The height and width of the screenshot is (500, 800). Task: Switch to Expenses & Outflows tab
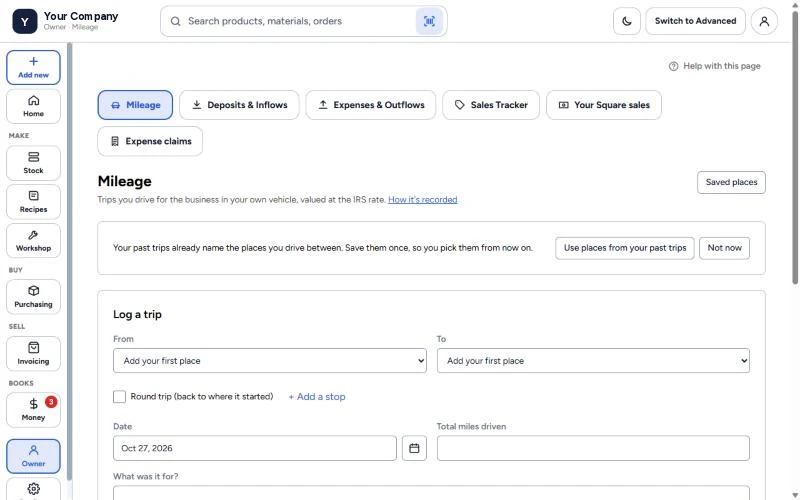[x=370, y=105]
